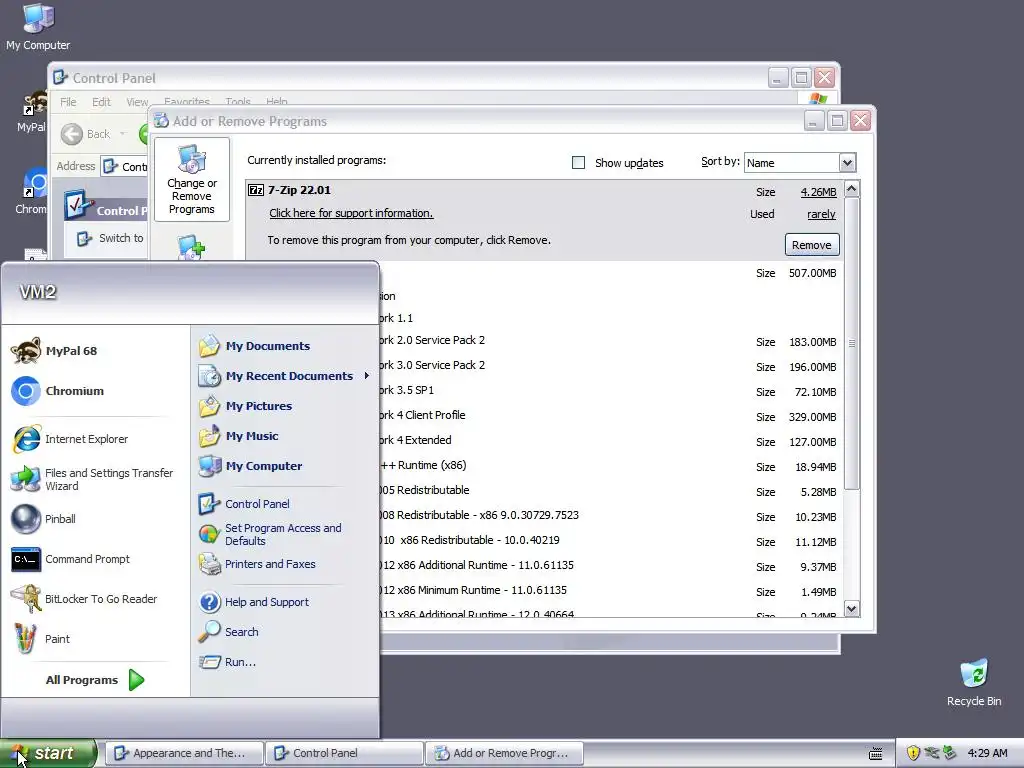
Task: Start Files and Settings Transfer Wizard
Action: (93, 479)
